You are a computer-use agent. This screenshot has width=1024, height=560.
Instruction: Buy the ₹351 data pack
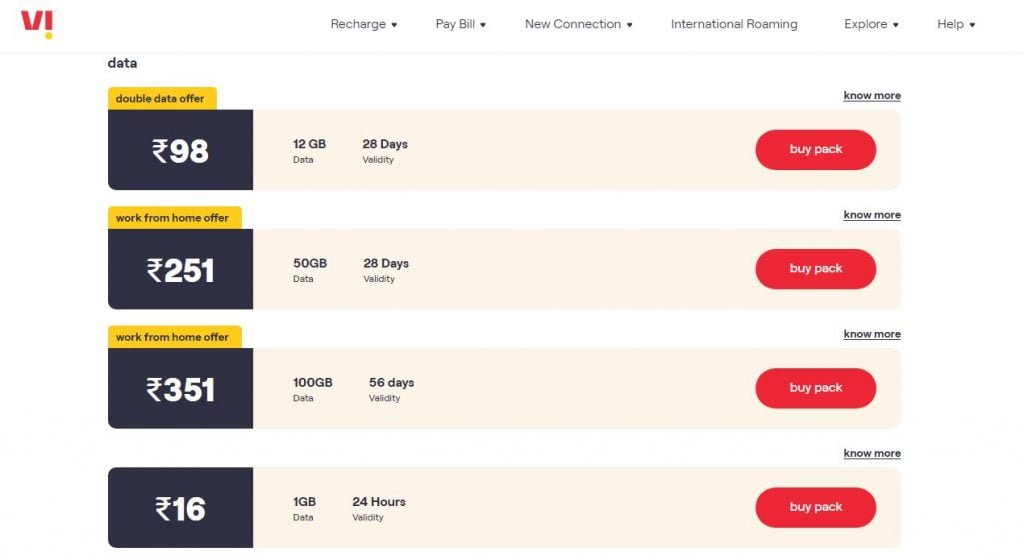(x=816, y=388)
